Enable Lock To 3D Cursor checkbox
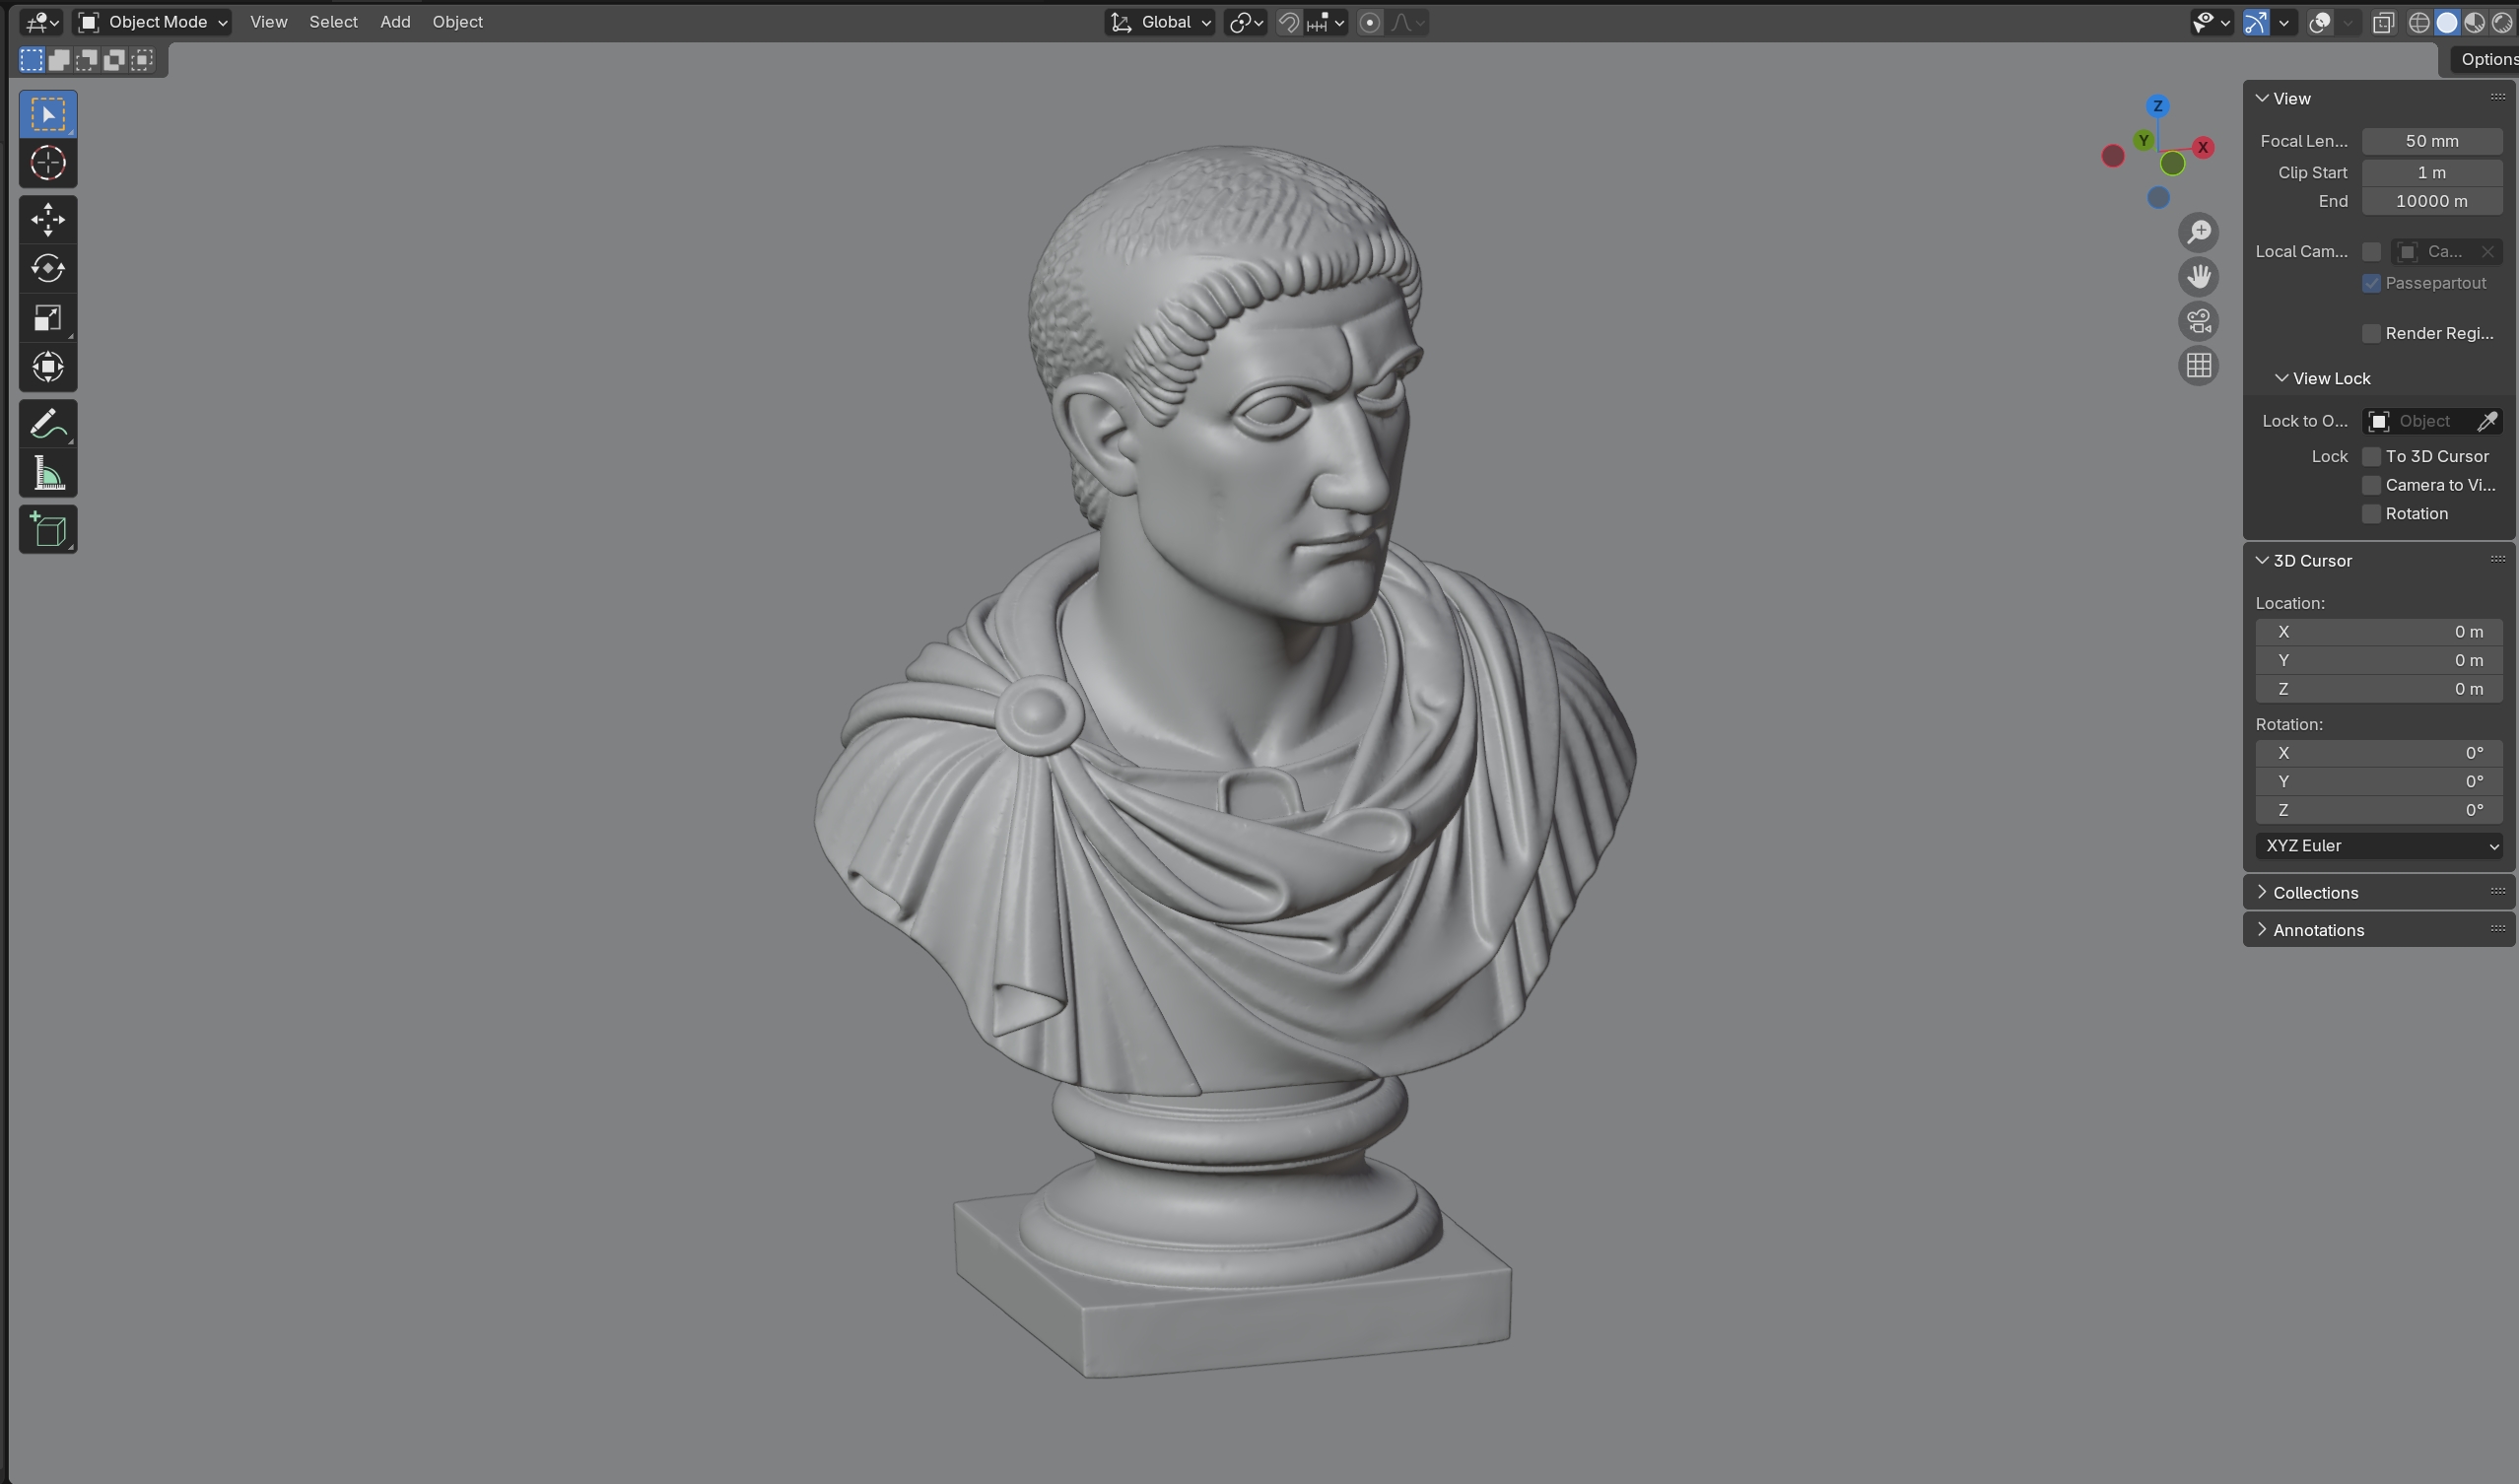 pos(2371,457)
